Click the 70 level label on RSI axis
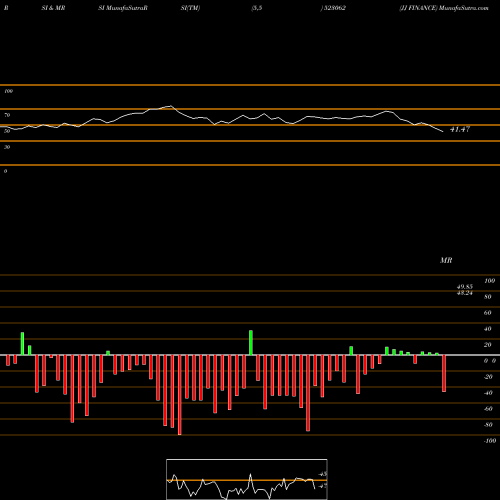The image size is (500, 500). (x=7, y=115)
